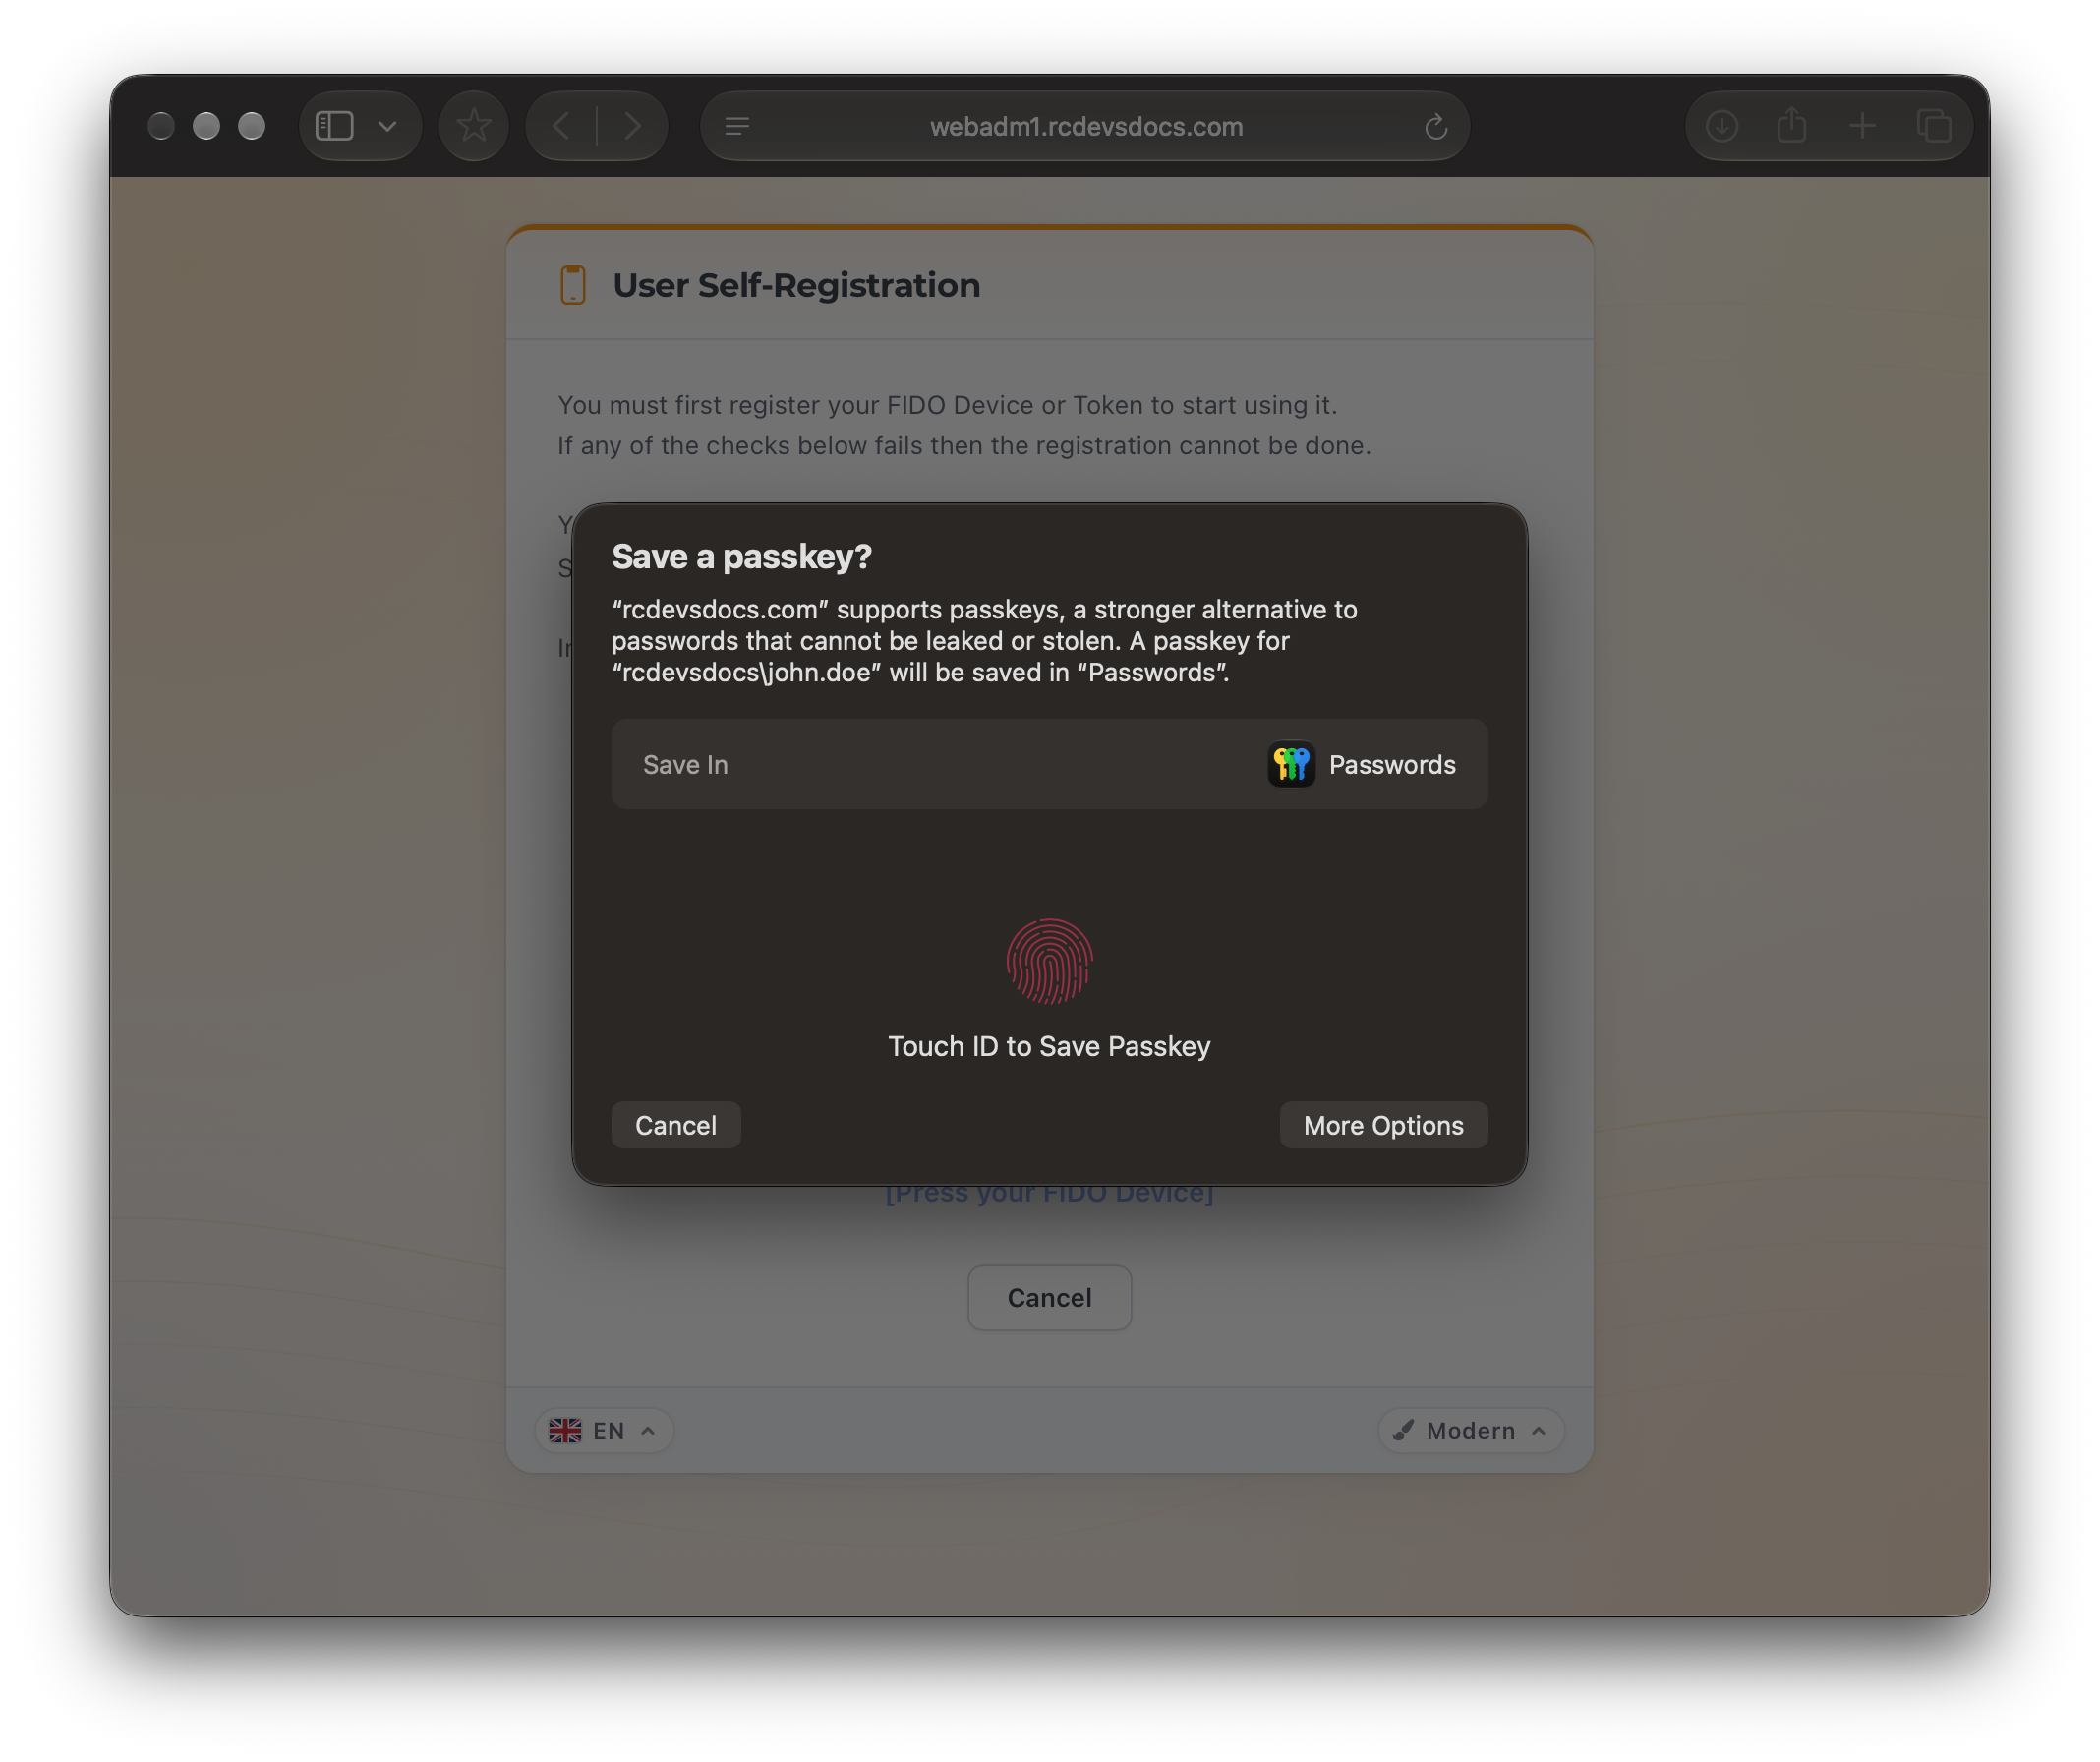The image size is (2100, 1762).
Task: Show tab overview icon
Action: click(x=1934, y=126)
